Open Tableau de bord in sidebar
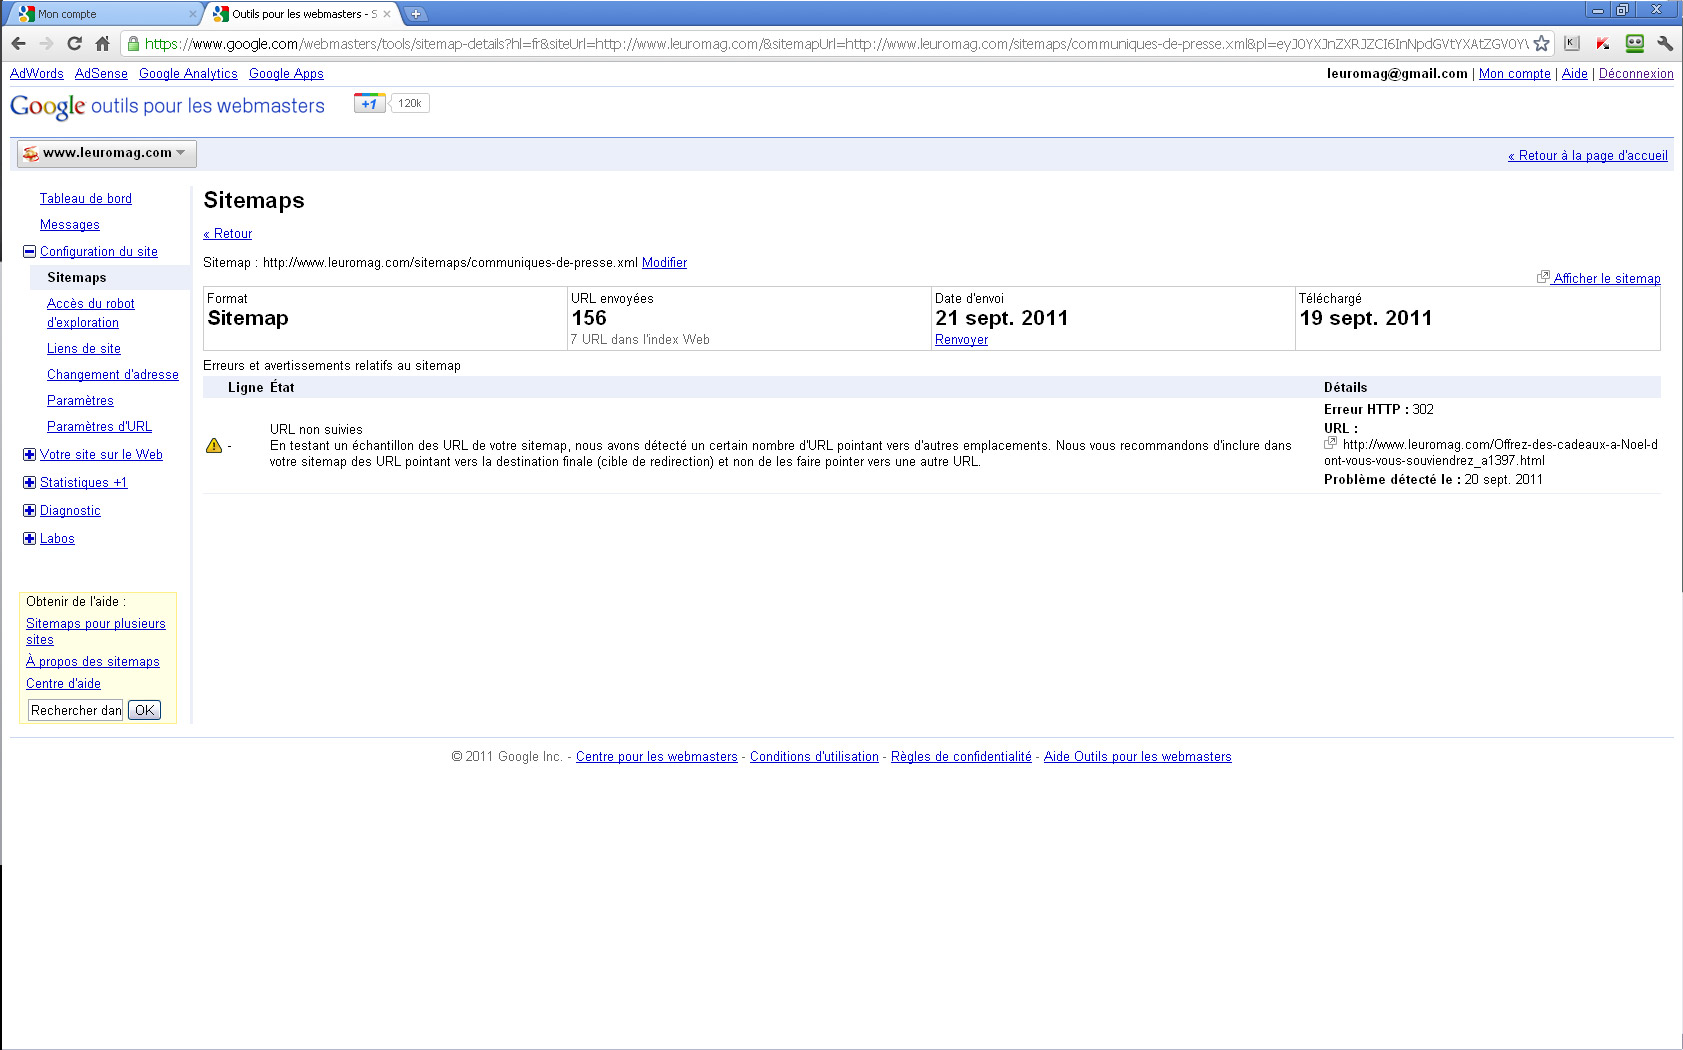This screenshot has height=1050, width=1683. (x=86, y=199)
